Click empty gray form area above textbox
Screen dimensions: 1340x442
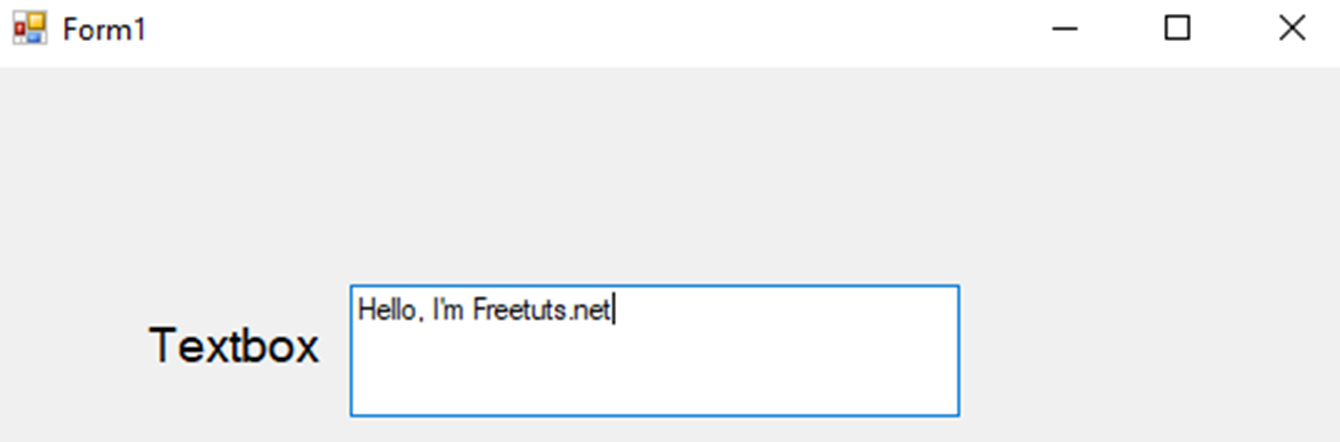(654, 180)
